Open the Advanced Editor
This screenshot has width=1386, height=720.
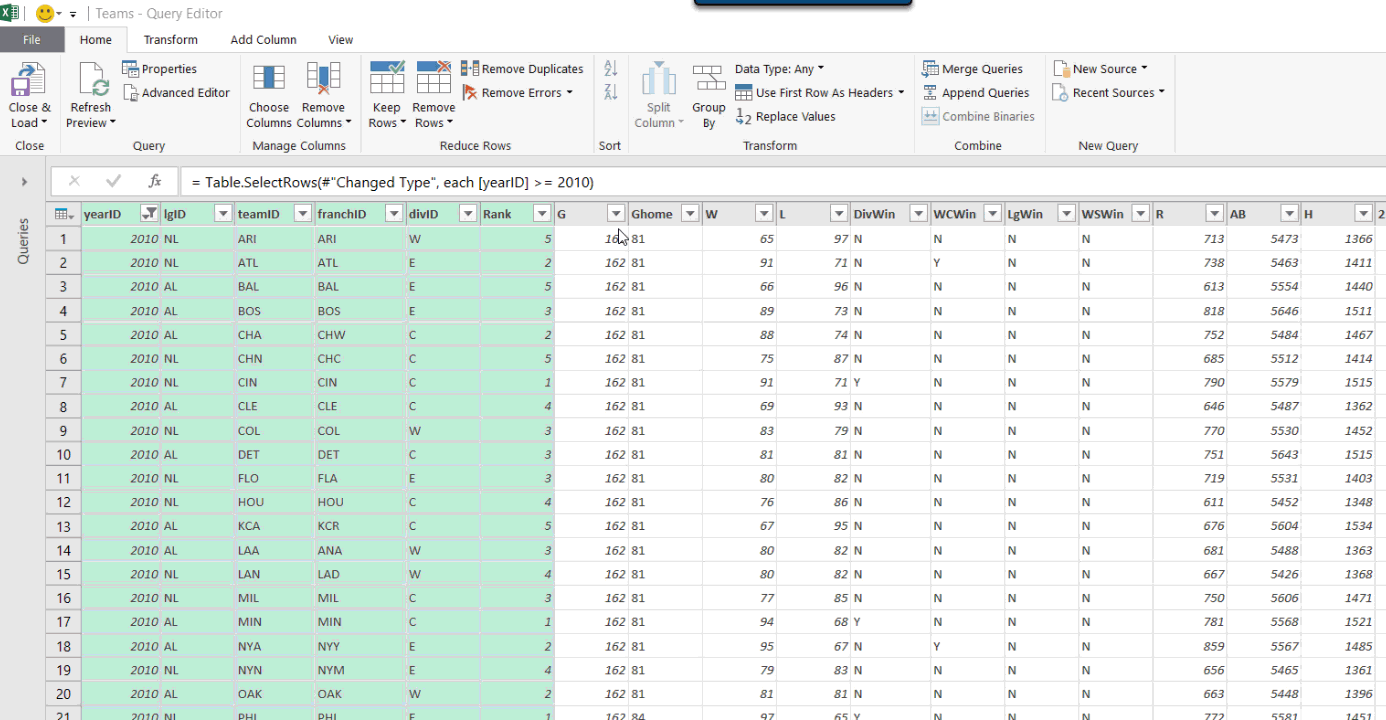[176, 93]
